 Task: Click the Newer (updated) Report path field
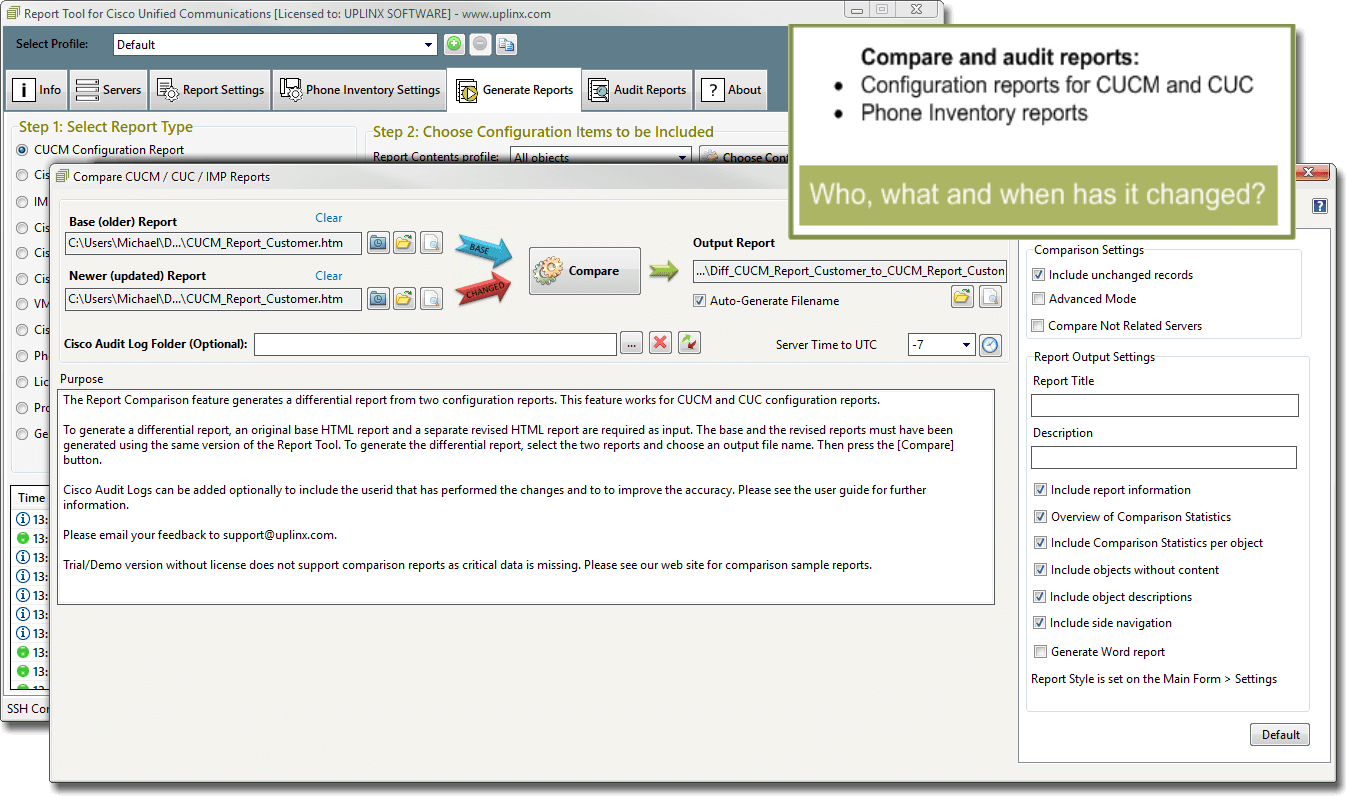(x=214, y=299)
